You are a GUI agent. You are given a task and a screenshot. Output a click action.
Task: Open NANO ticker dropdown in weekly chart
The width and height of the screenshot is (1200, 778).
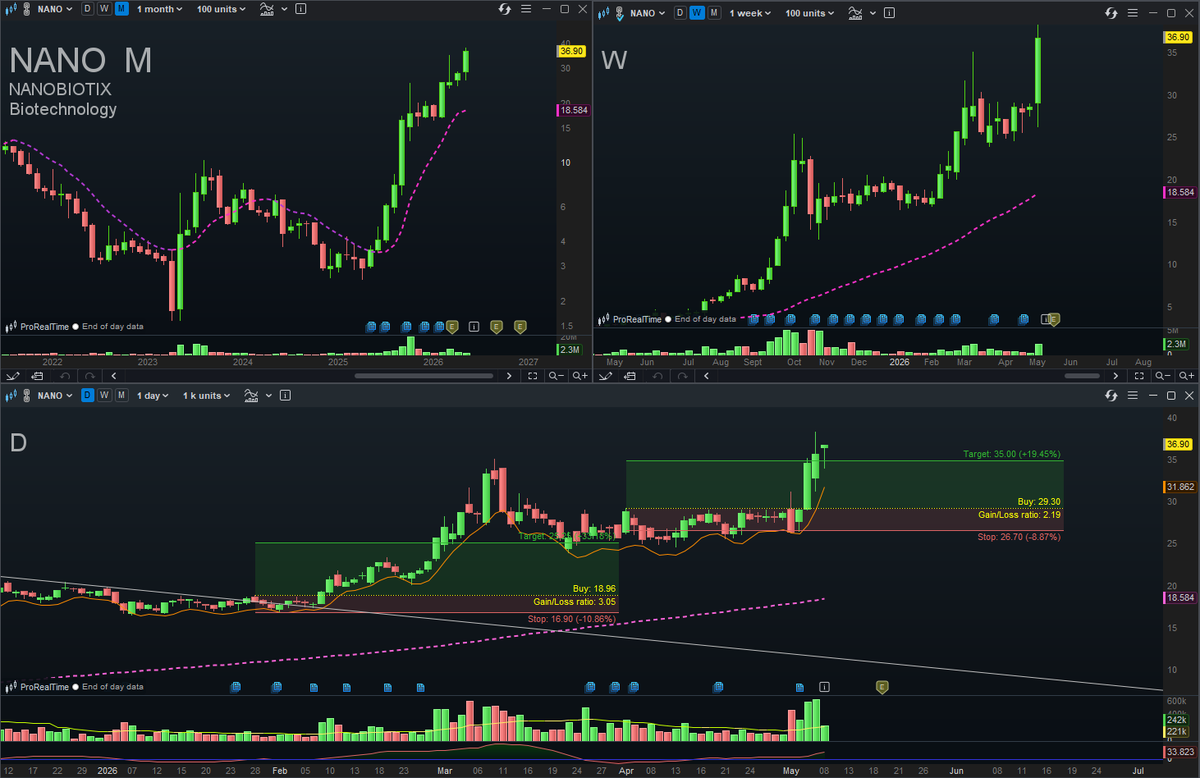[646, 14]
